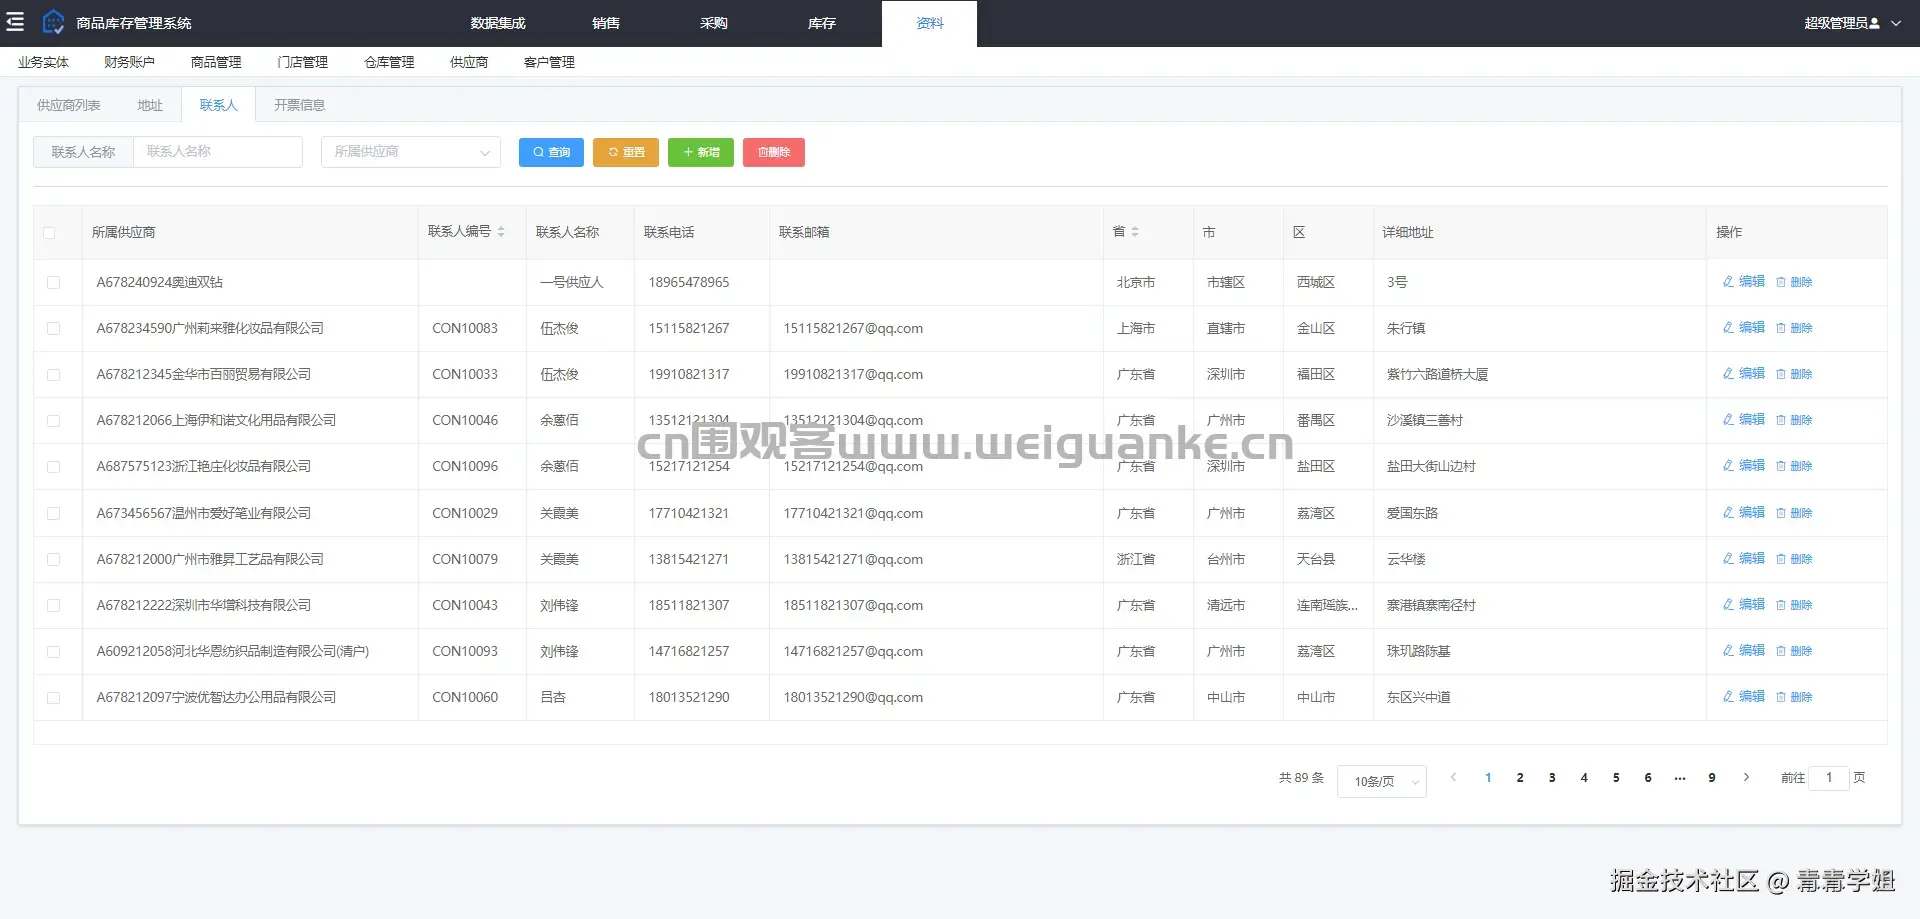Image resolution: width=1920 pixels, height=919 pixels.
Task: Open the 客户管理 submenu item
Action: pos(549,62)
